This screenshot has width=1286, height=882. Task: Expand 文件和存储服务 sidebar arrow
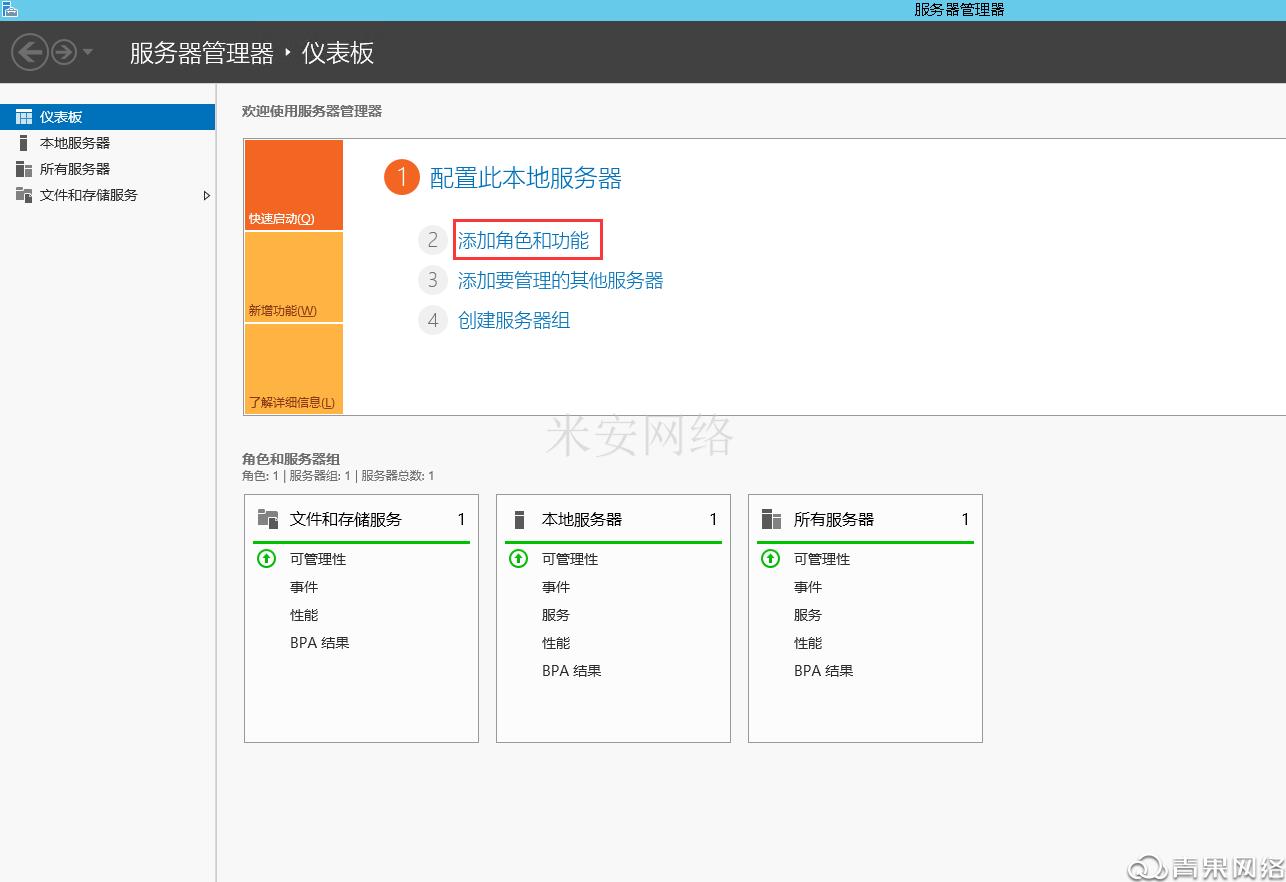click(206, 195)
